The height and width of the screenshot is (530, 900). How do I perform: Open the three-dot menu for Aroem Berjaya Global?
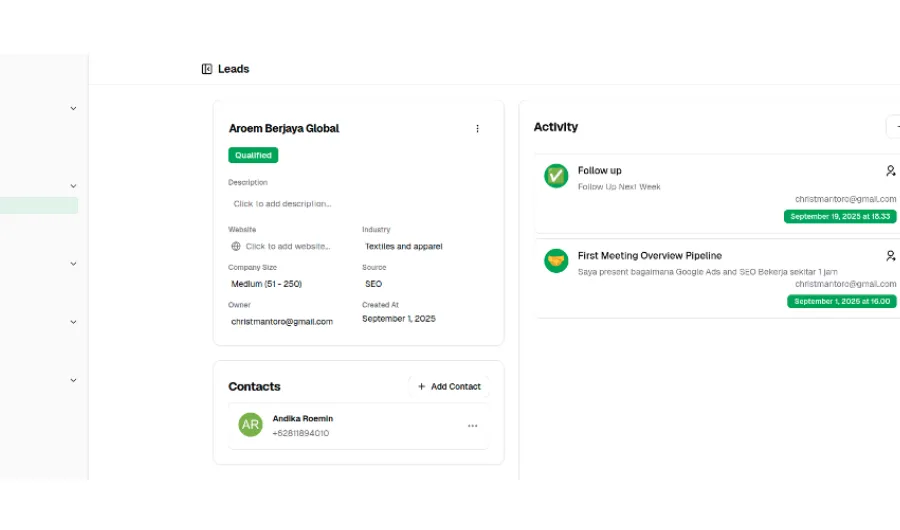tap(477, 129)
